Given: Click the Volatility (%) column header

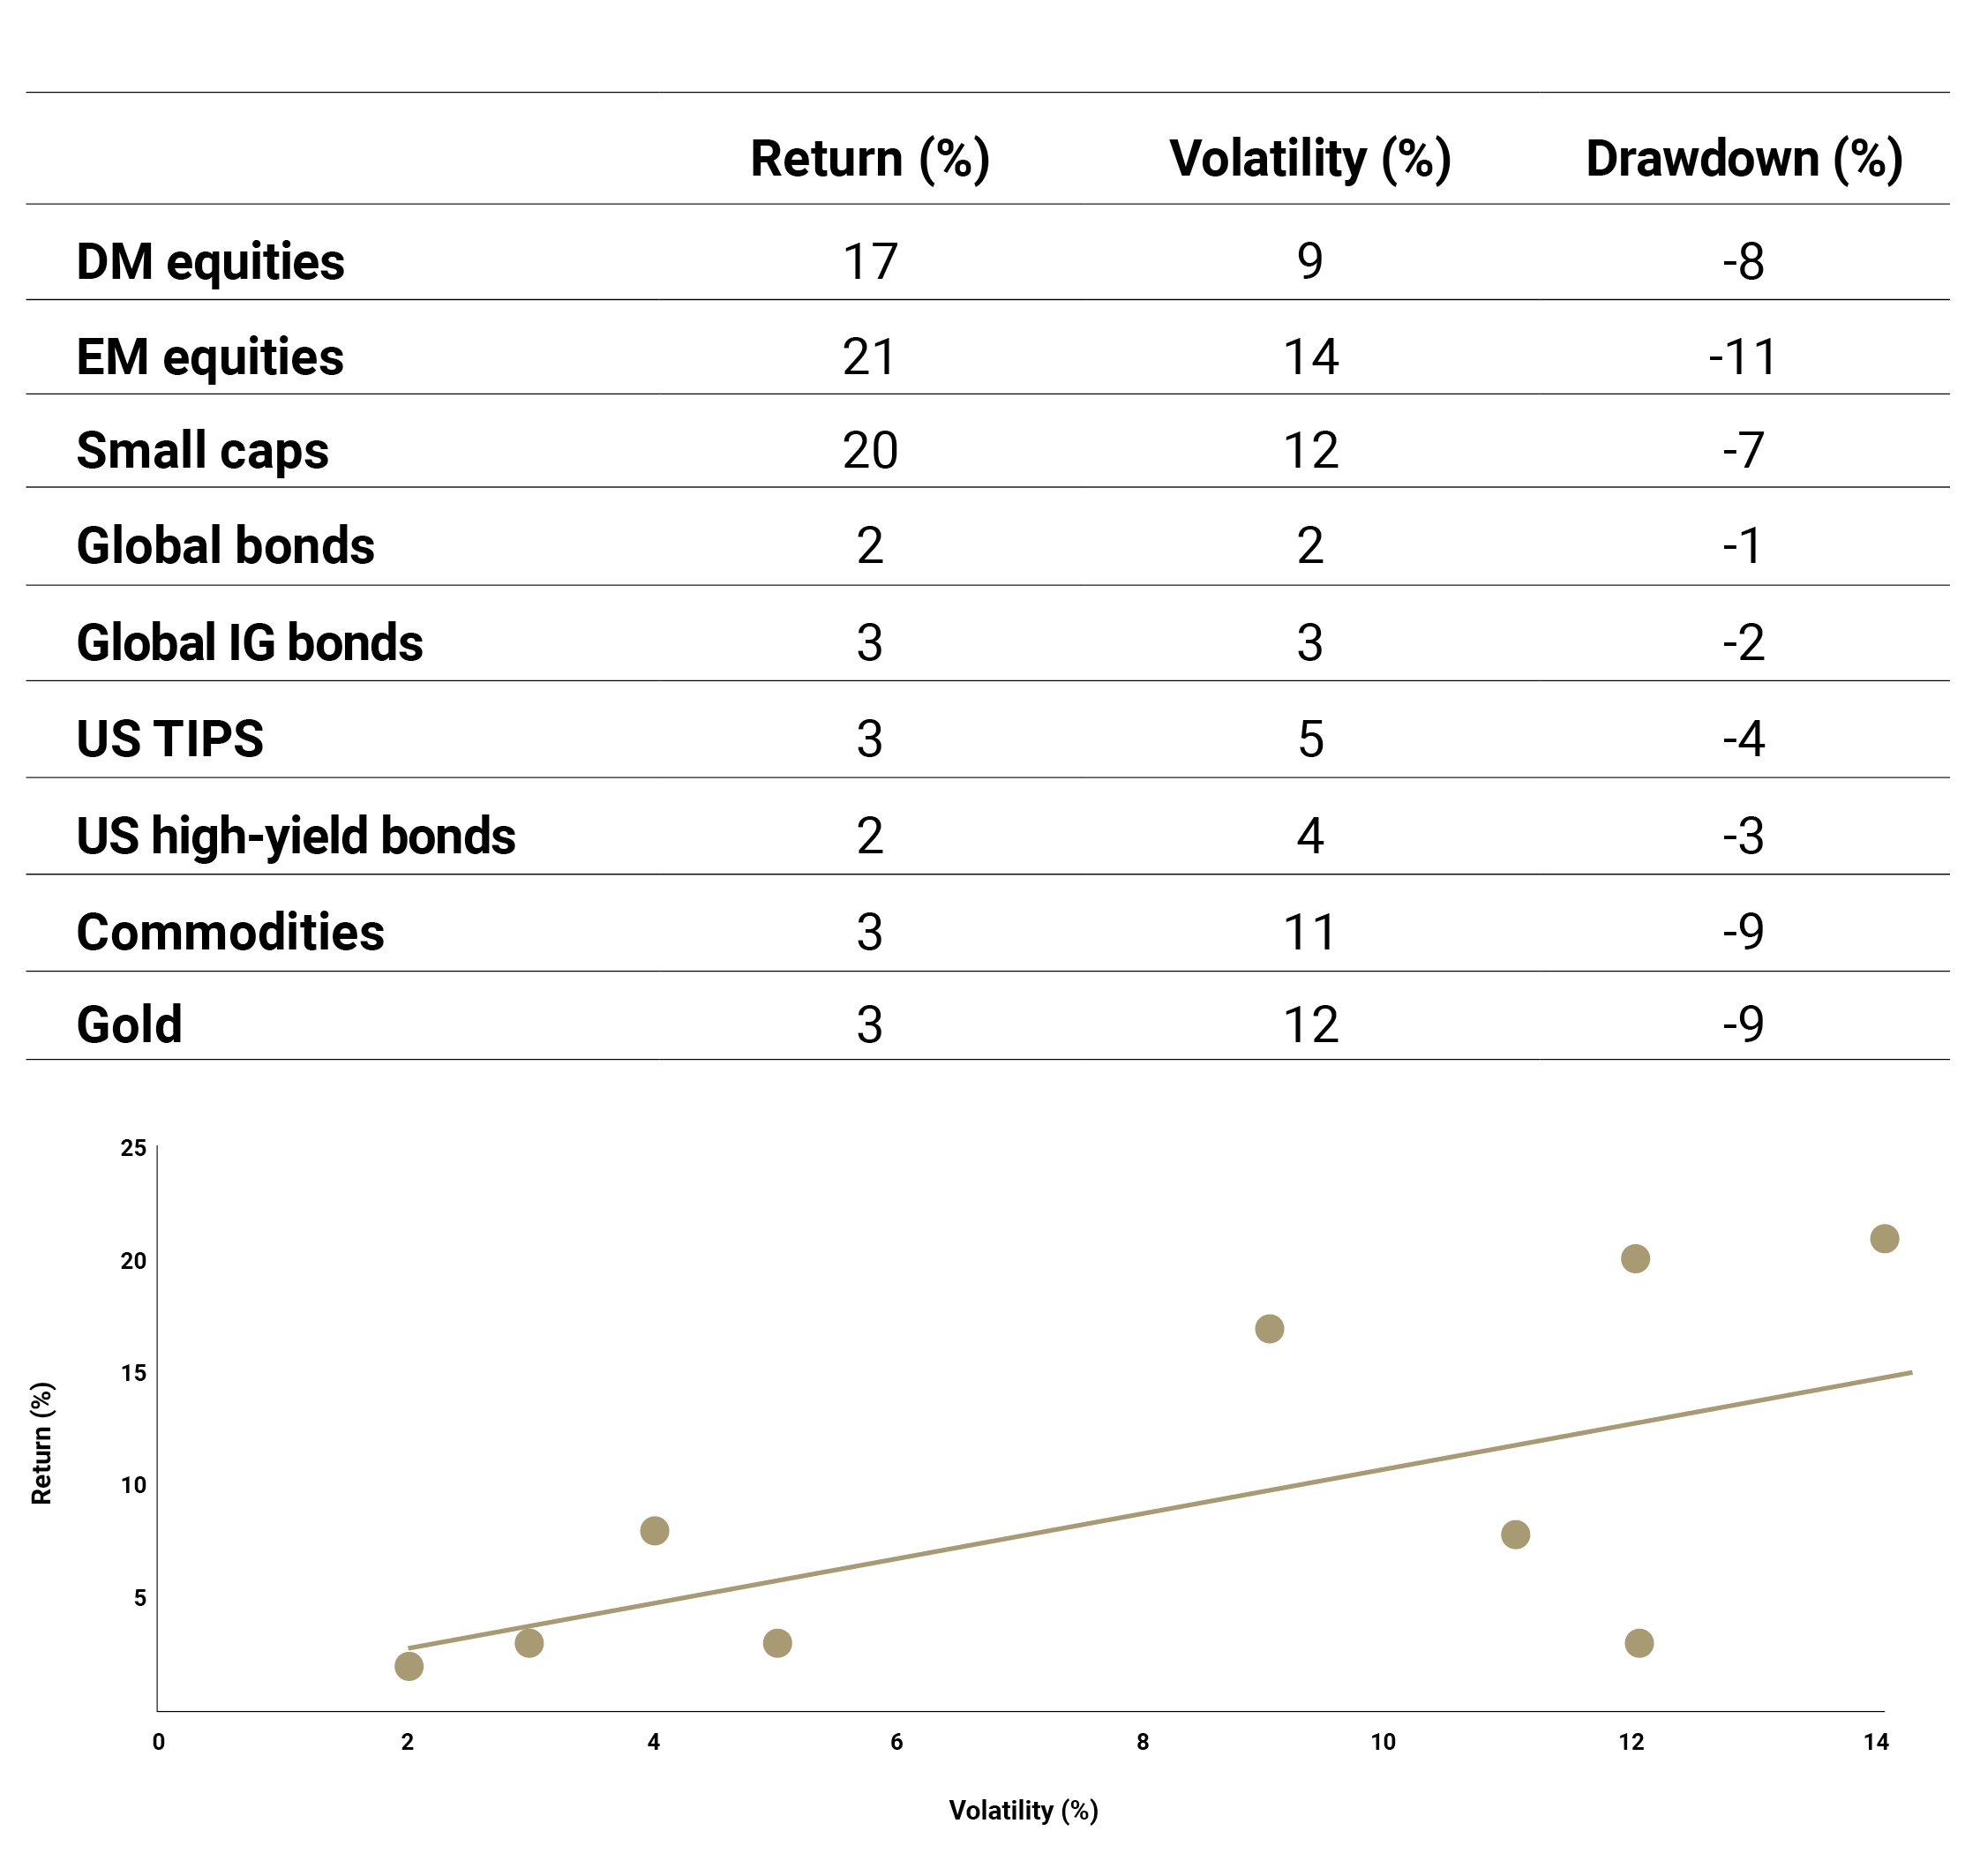Looking at the screenshot, I should coord(1309,159).
